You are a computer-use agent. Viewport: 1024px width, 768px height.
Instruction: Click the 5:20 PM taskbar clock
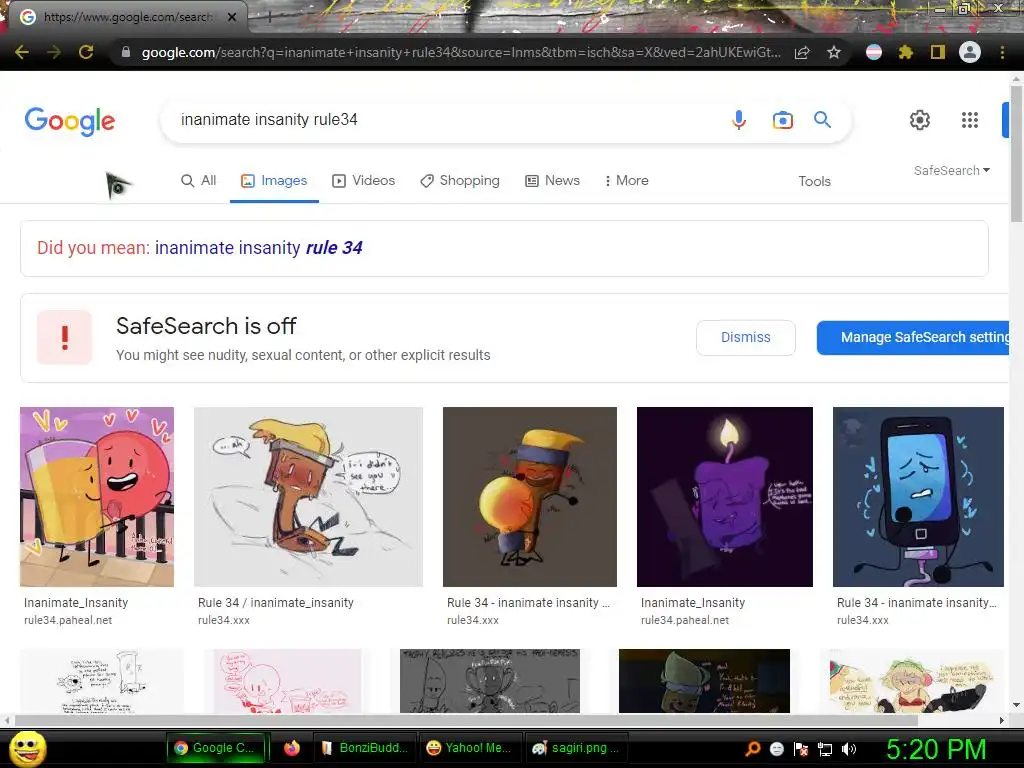[936, 749]
